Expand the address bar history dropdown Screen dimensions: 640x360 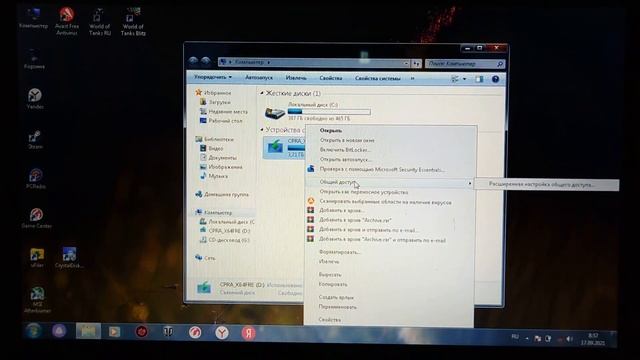(x=406, y=63)
